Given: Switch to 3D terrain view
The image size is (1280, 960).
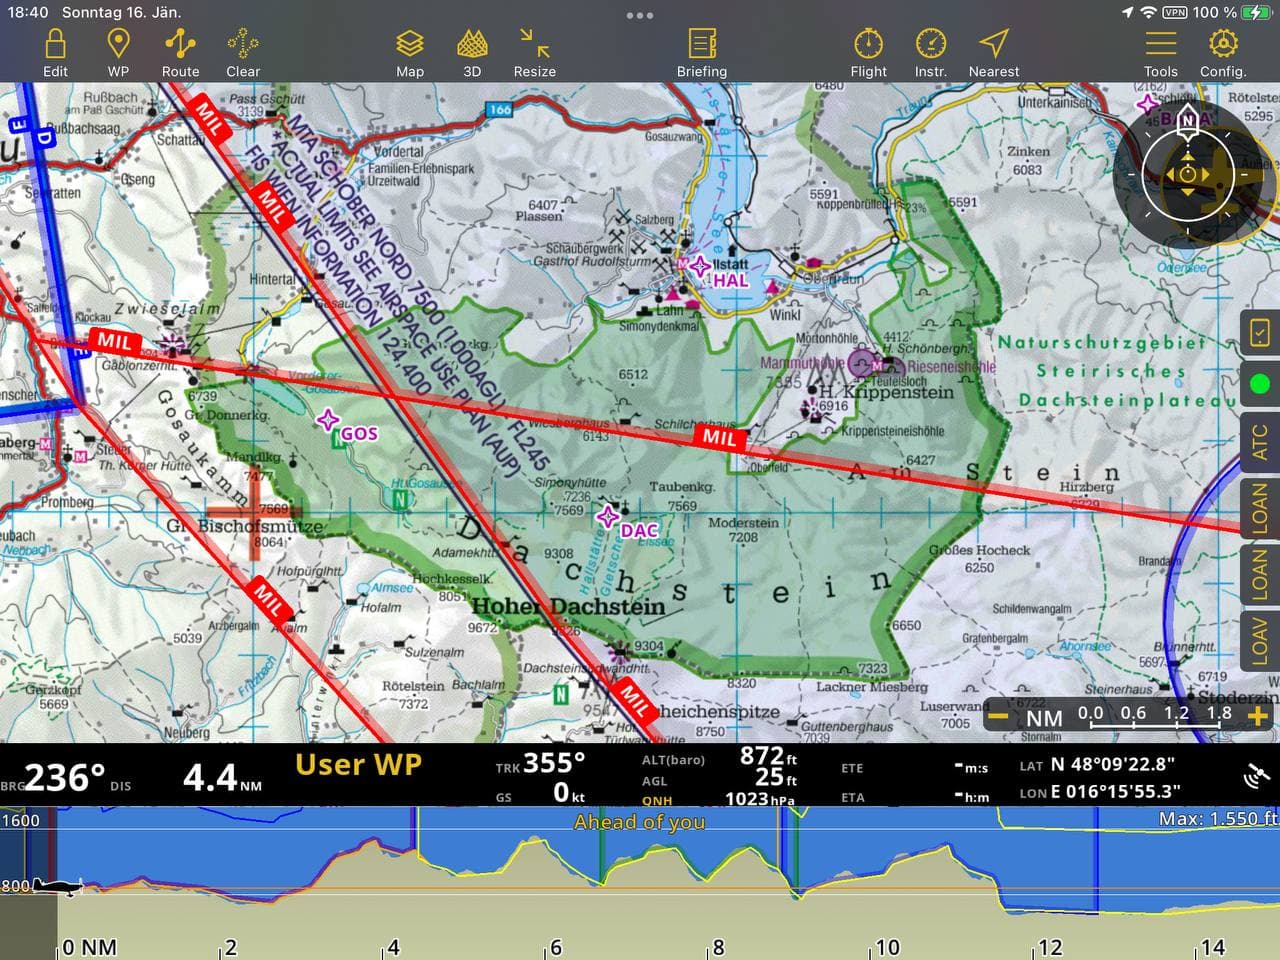Looking at the screenshot, I should click(x=472, y=52).
